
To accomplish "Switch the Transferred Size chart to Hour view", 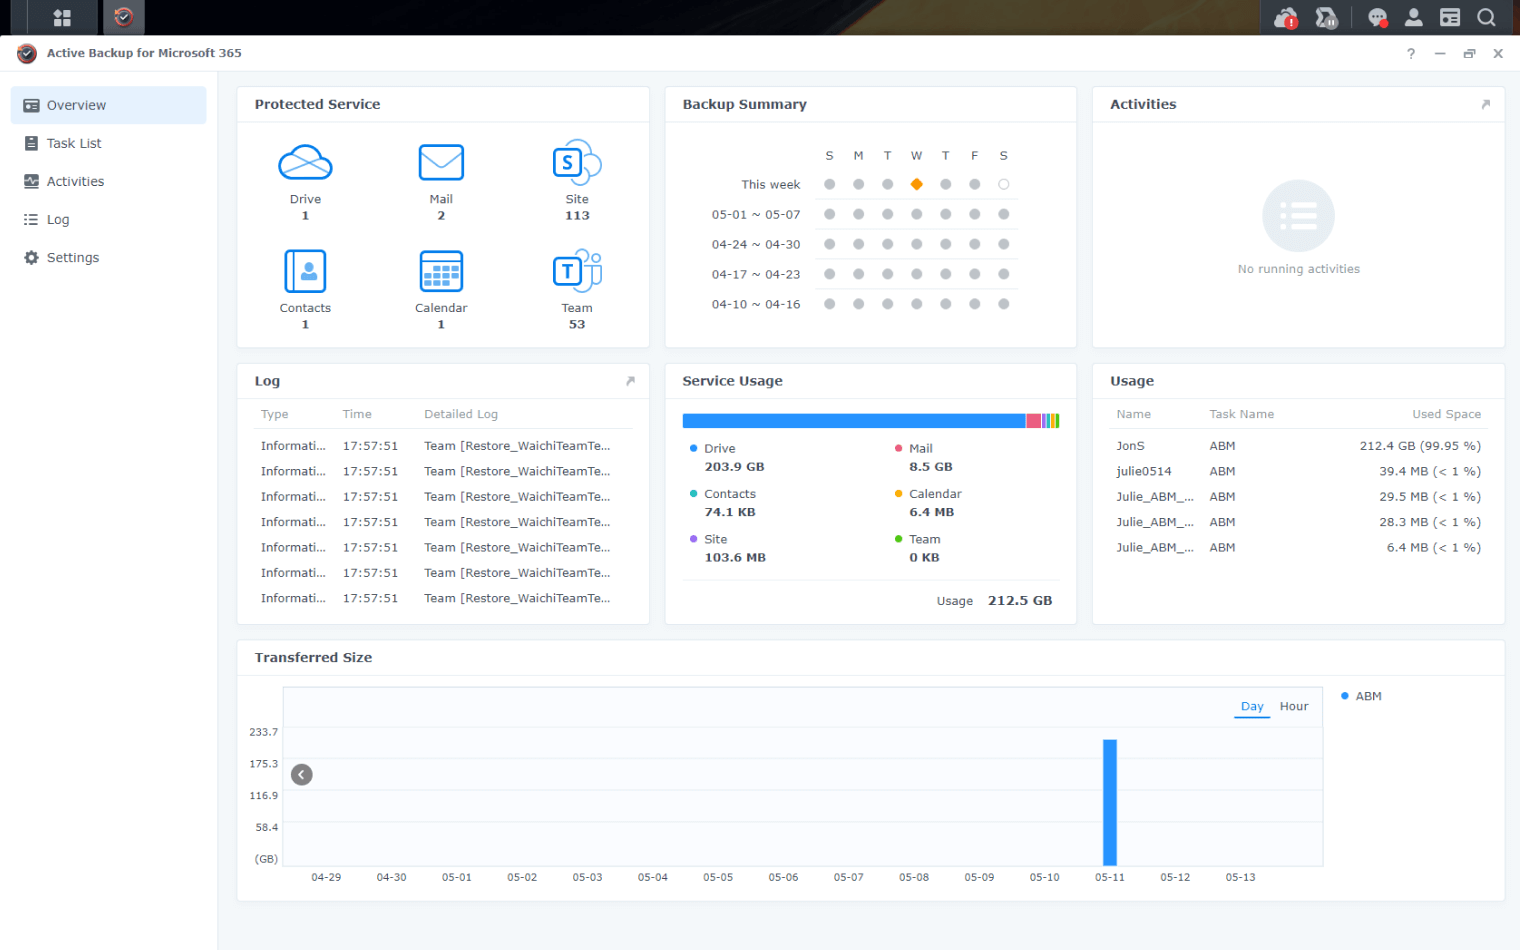I will (1293, 706).
